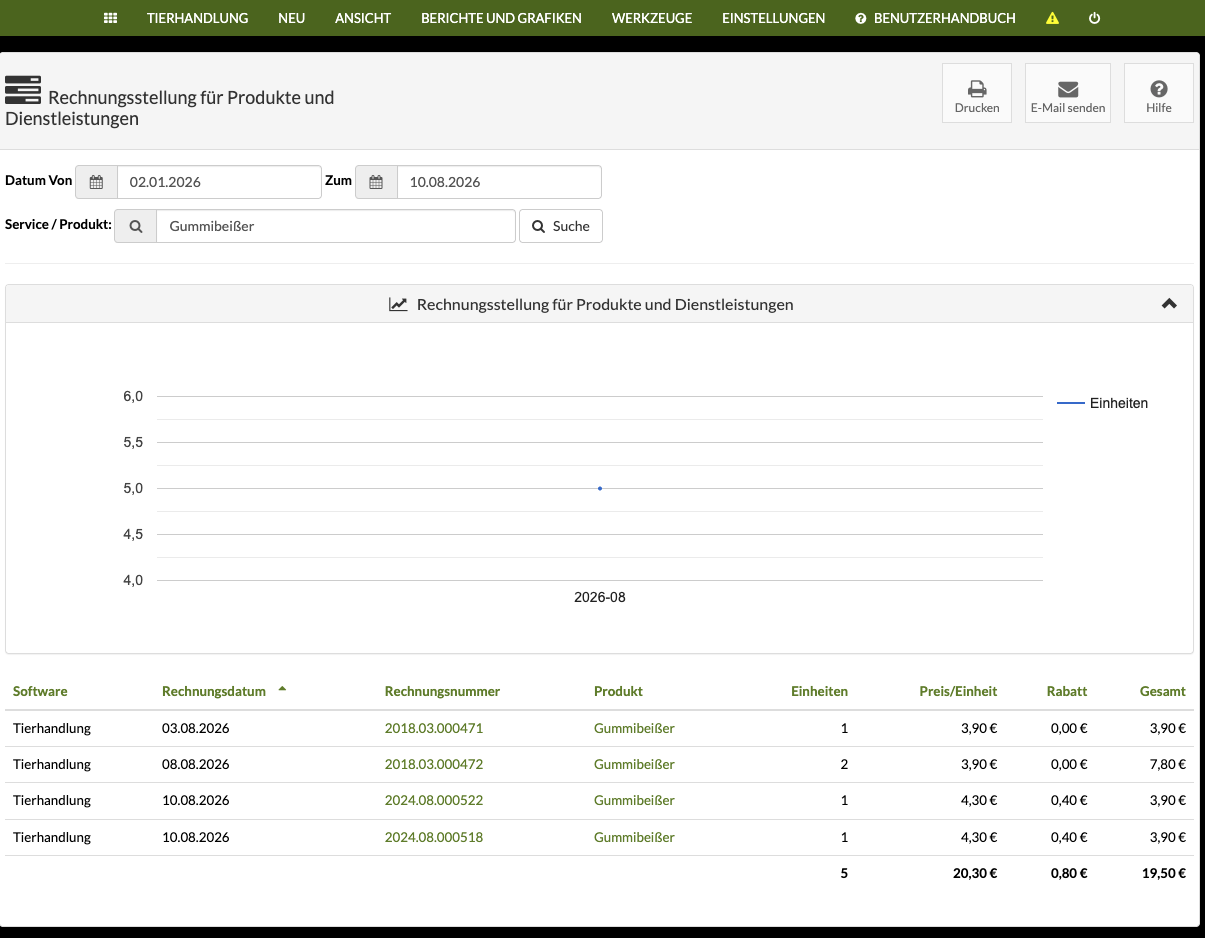
Task: Open invoice 2018.03.000471
Action: click(x=434, y=728)
